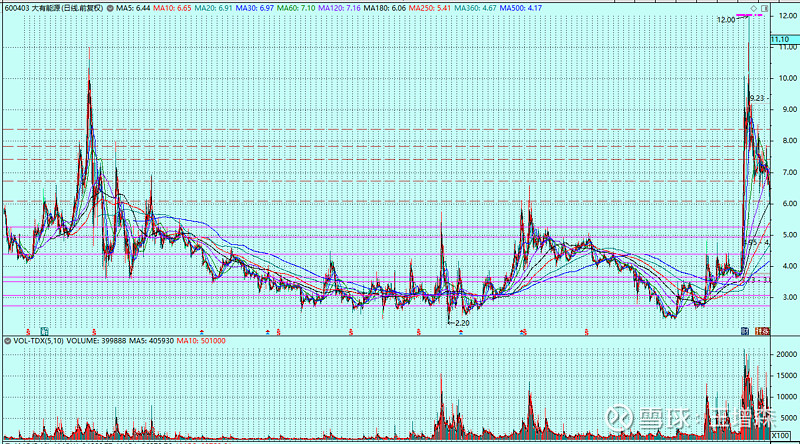This screenshot has width=800, height=444.
Task: Click the 2.20 low price annotation
Action: coord(459,324)
